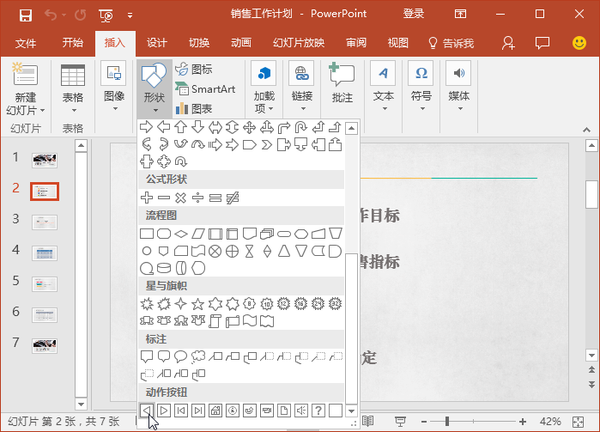Viewport: 600px width, 432px height.
Task: Choose the pentagon arrow shape
Action: [249, 145]
